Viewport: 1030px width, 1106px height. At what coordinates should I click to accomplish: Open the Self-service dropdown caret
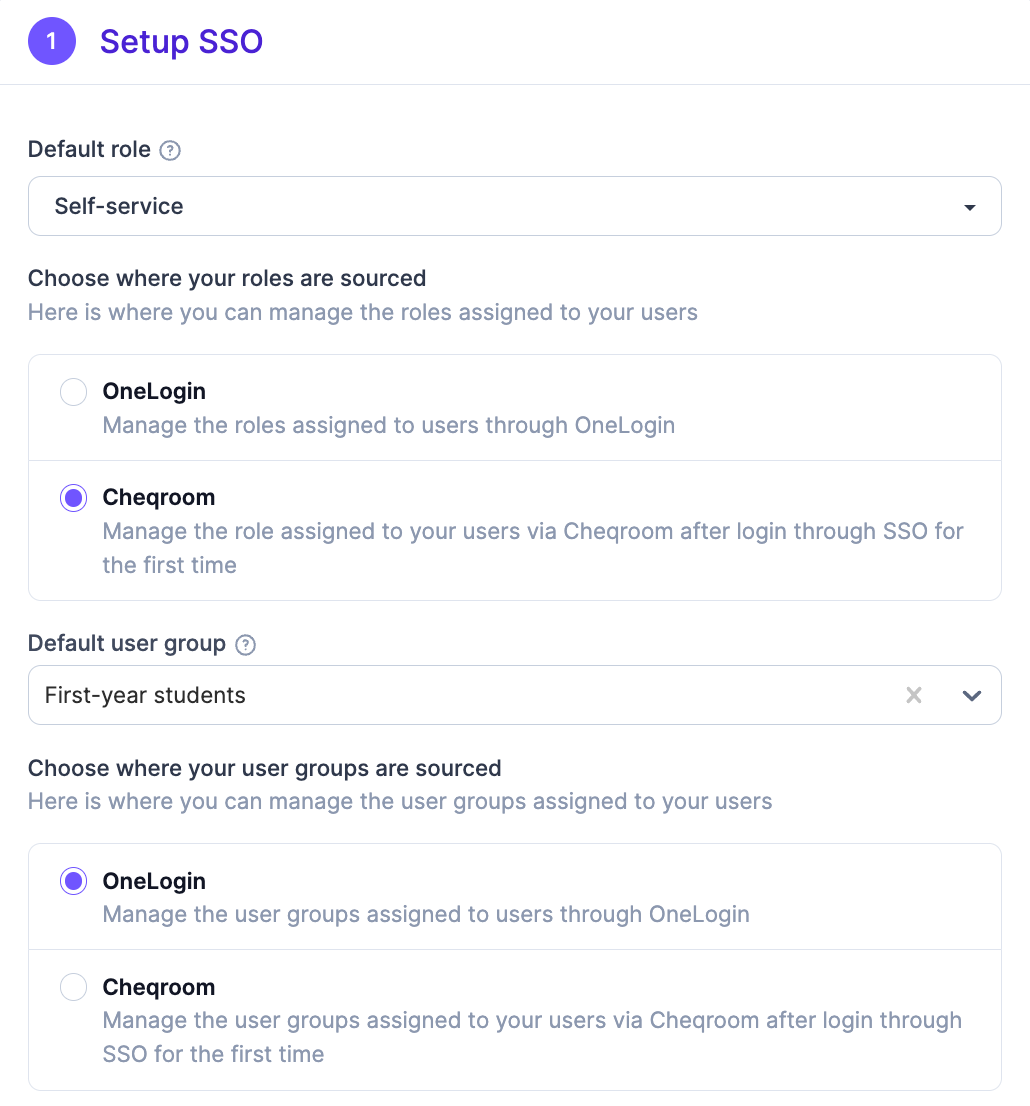pos(970,207)
